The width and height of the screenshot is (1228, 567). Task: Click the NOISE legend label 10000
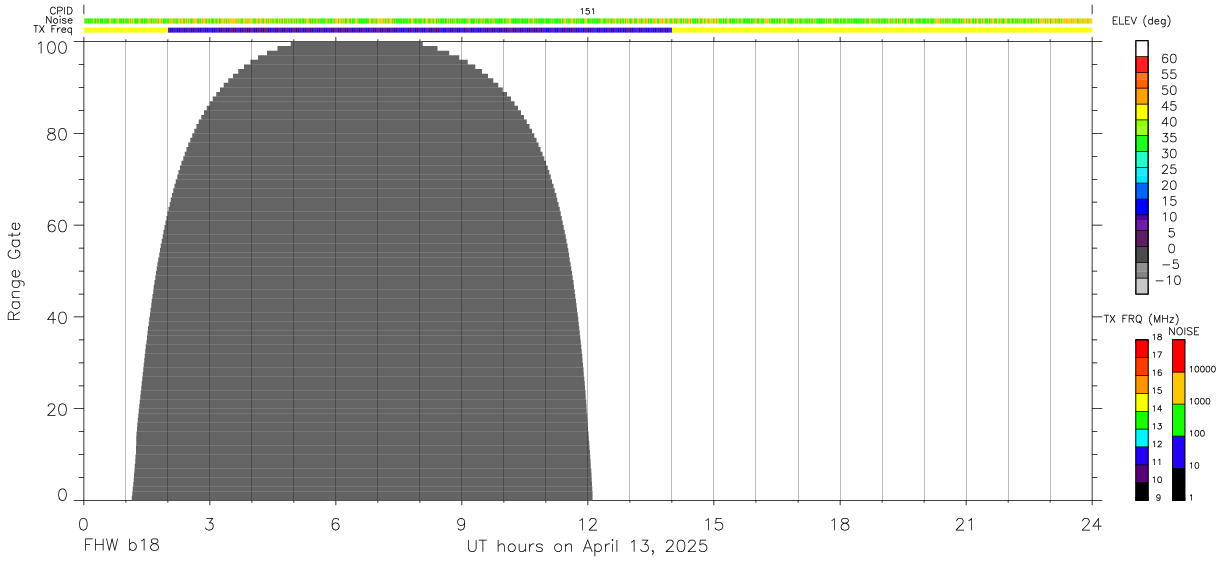(1203, 369)
